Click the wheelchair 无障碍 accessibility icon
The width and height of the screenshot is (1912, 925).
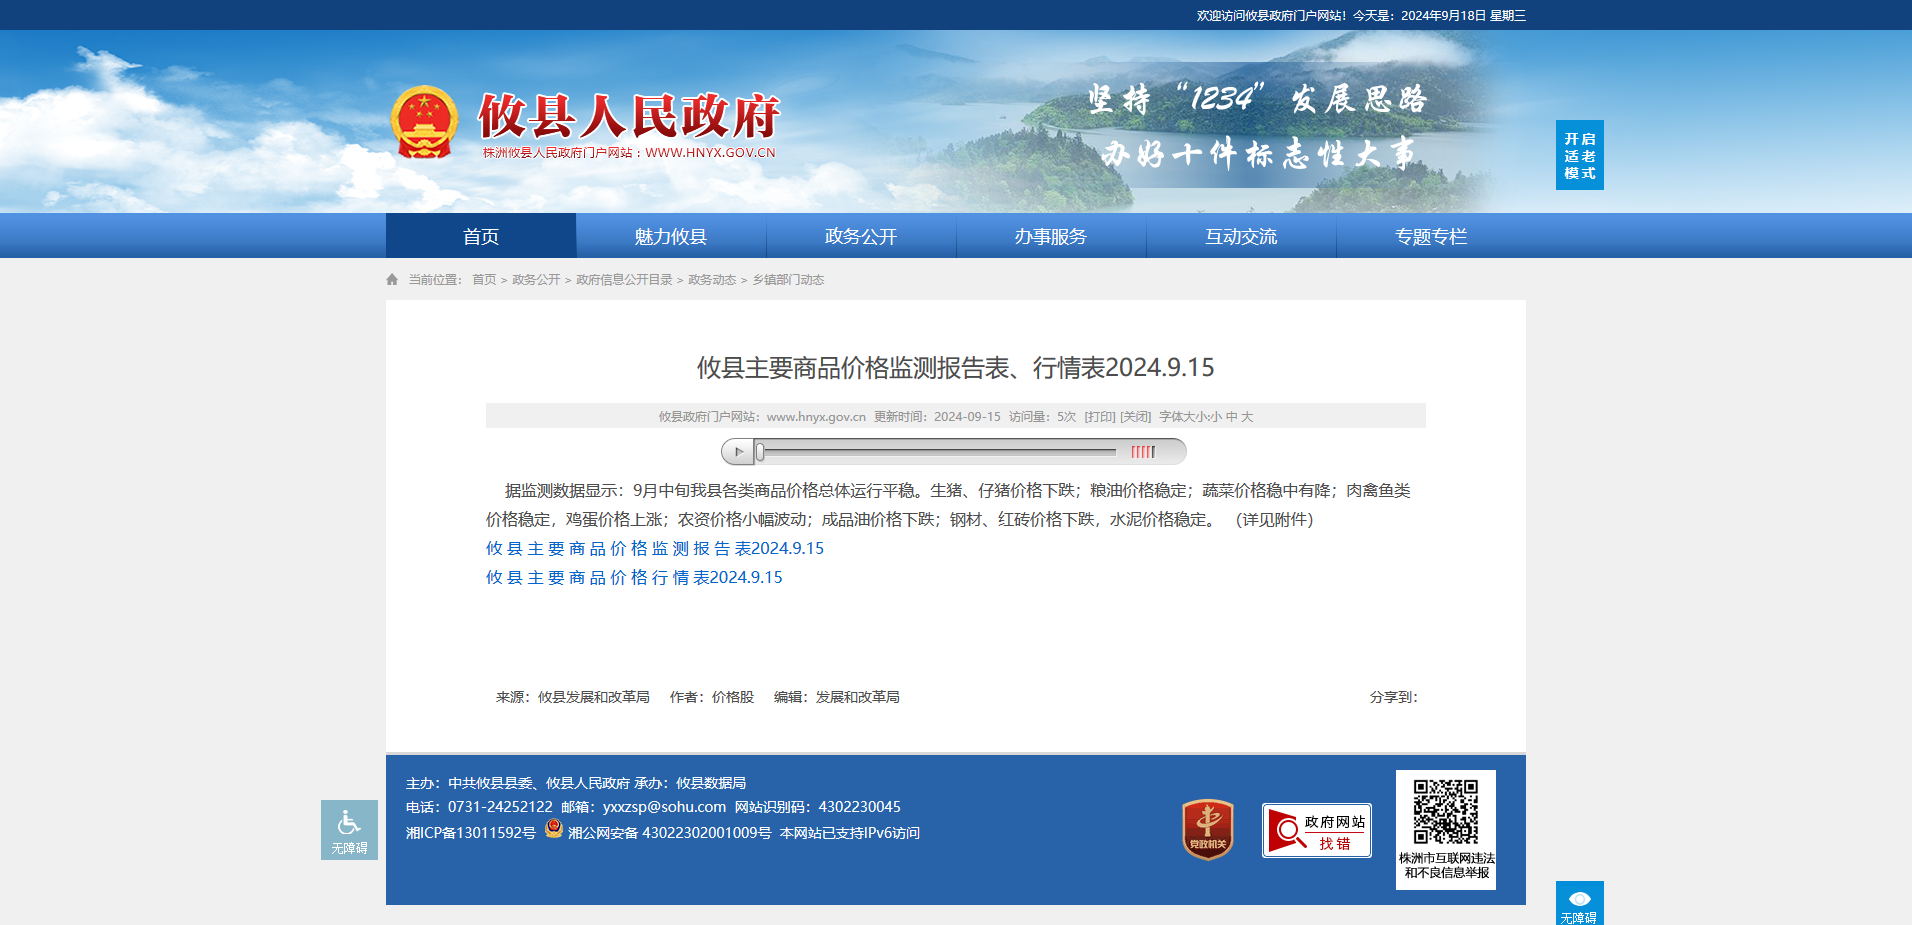[x=349, y=830]
